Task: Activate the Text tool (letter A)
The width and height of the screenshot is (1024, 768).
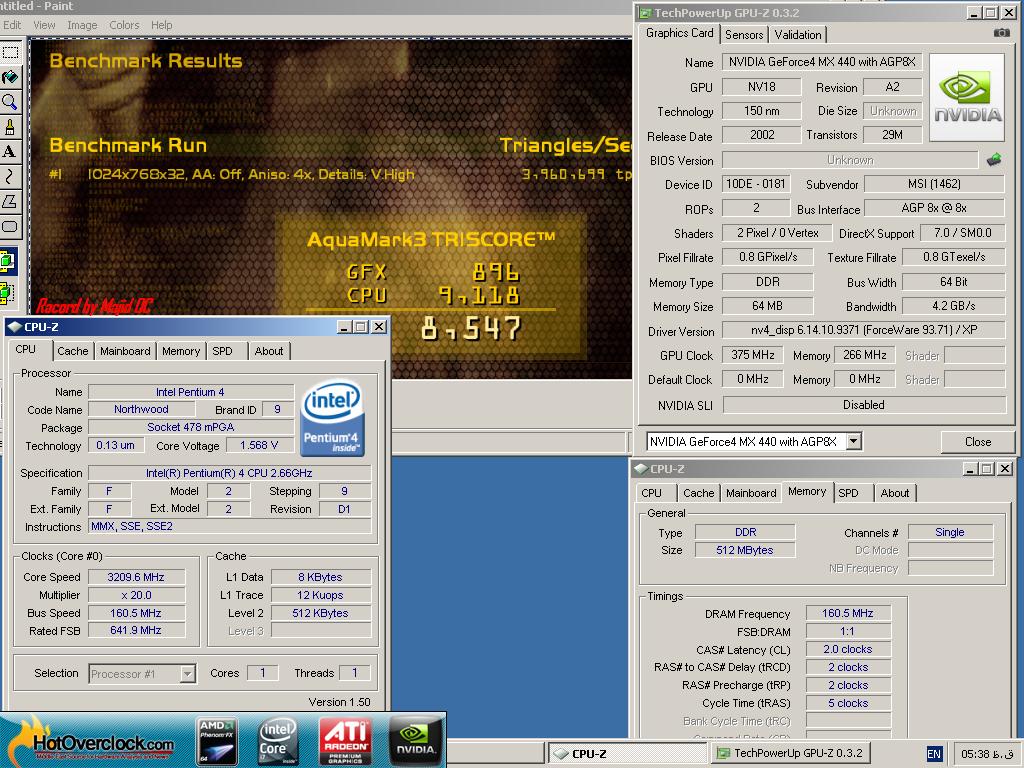Action: [x=10, y=152]
